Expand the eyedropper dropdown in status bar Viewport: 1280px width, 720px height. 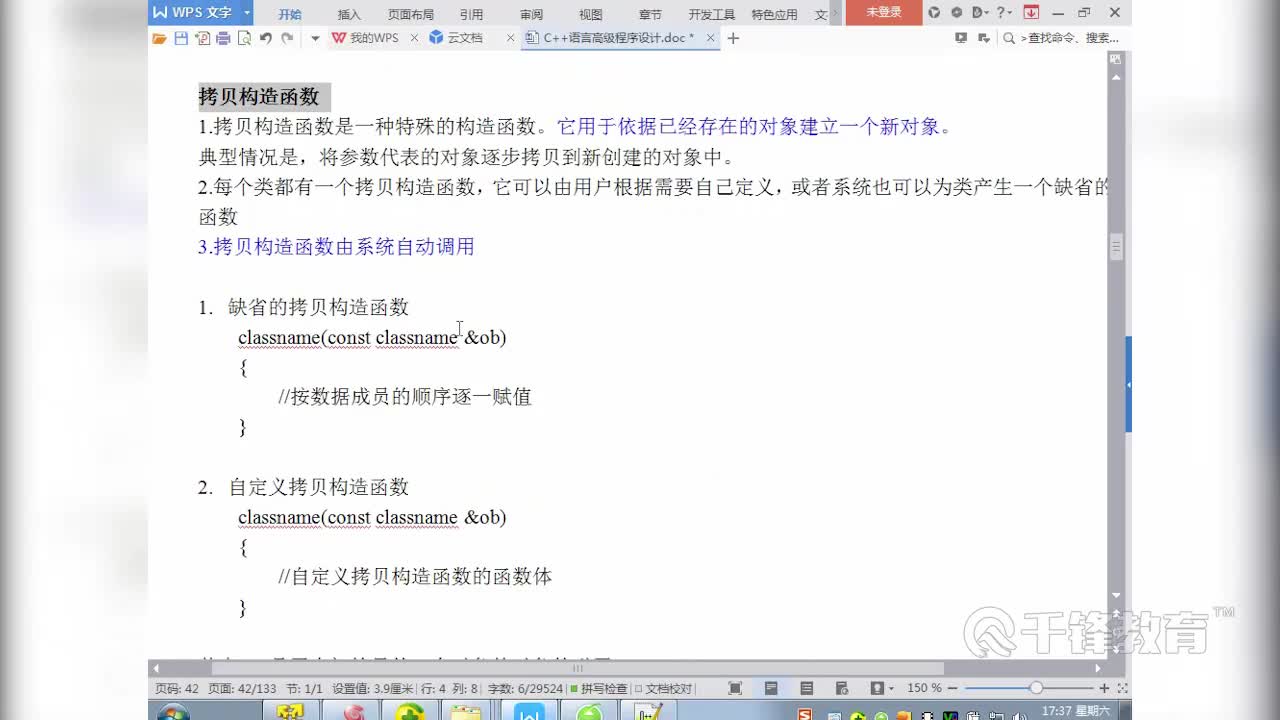[891, 688]
